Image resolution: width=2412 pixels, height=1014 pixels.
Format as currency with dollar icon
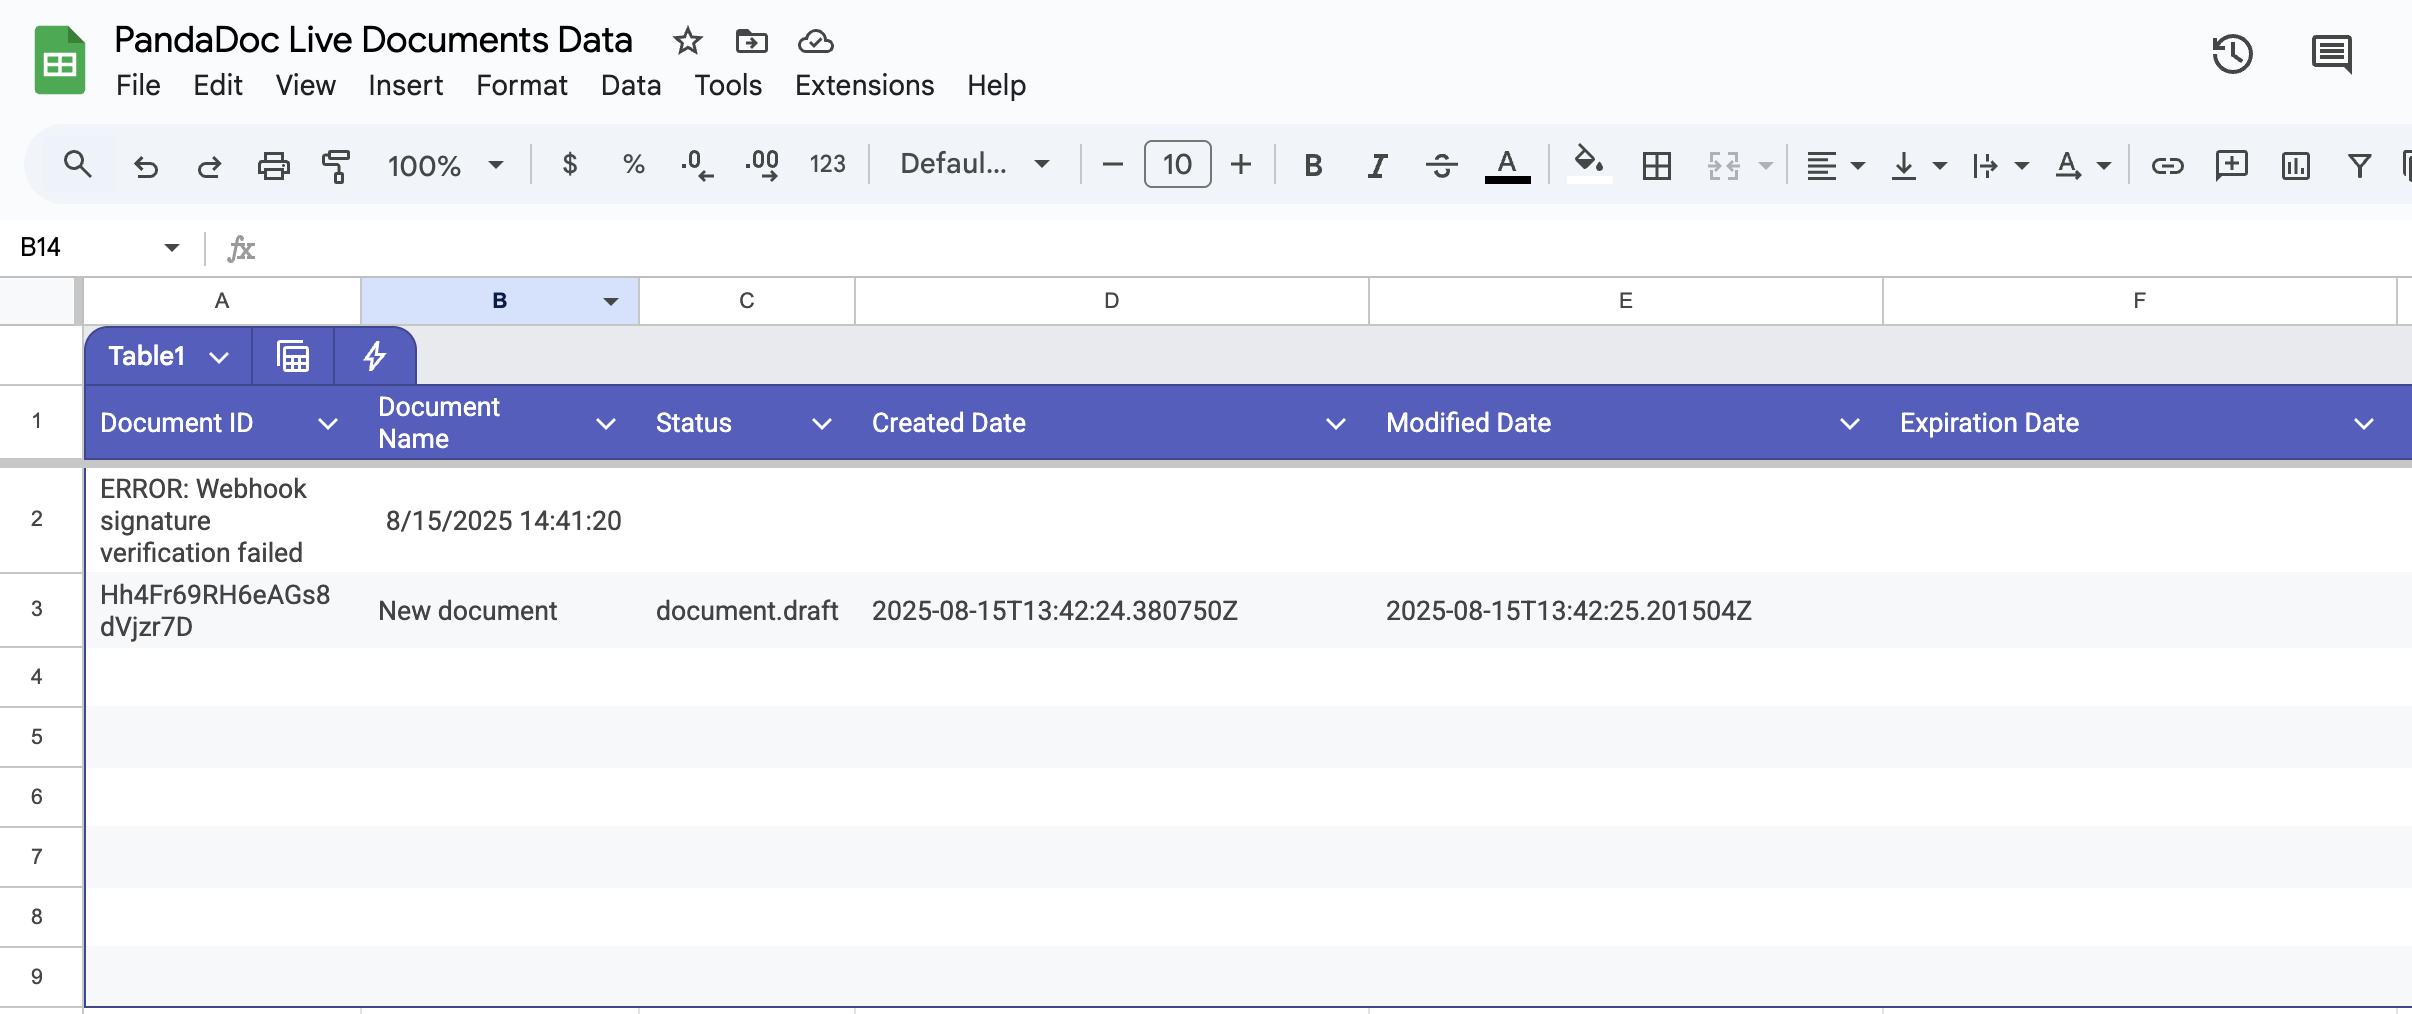tap(569, 164)
